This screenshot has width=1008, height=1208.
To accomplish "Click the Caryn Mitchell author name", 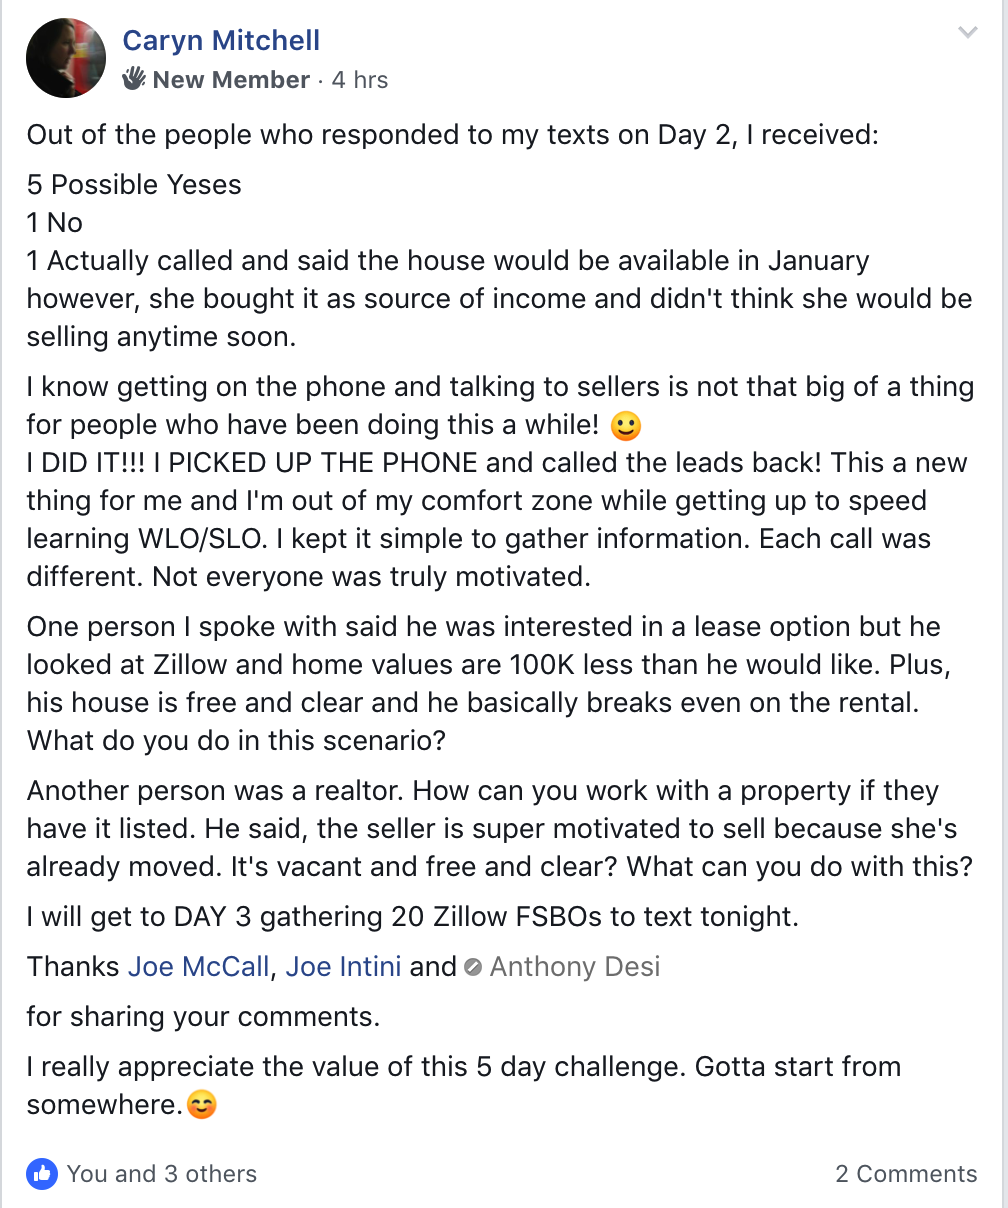I will (x=221, y=41).
